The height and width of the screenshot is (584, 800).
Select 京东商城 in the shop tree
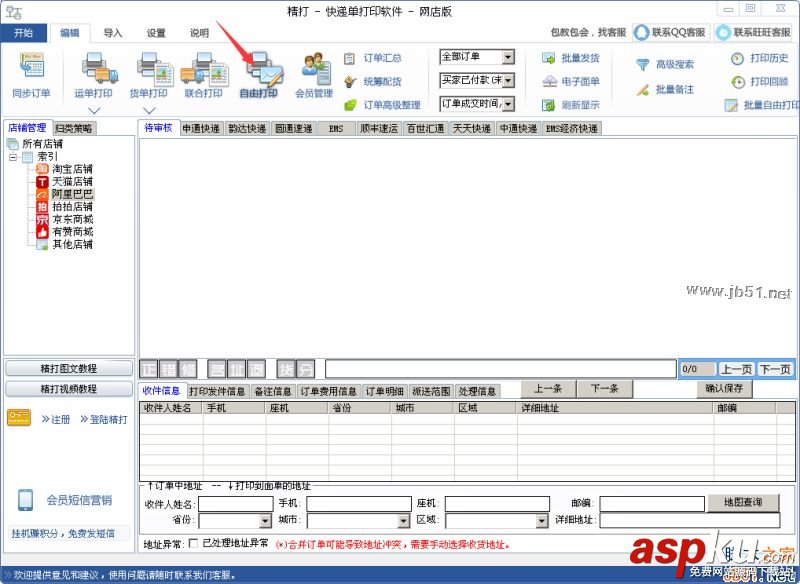tap(72, 219)
